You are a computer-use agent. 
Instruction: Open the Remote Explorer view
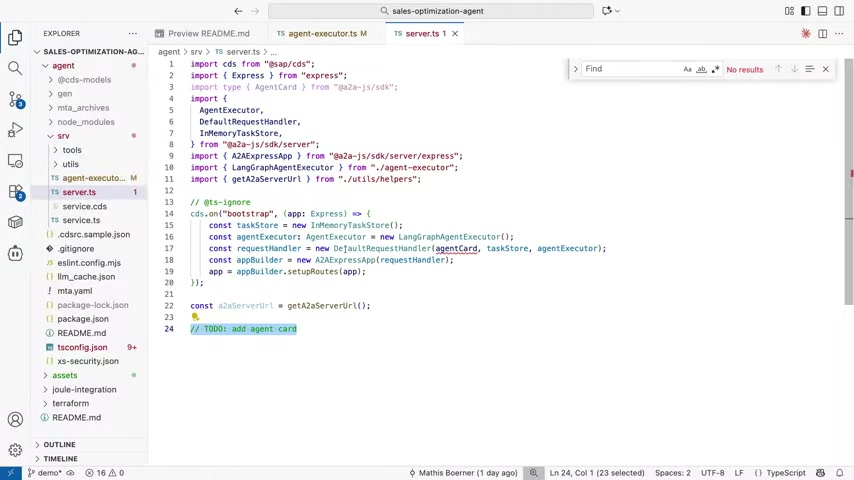[x=15, y=161]
